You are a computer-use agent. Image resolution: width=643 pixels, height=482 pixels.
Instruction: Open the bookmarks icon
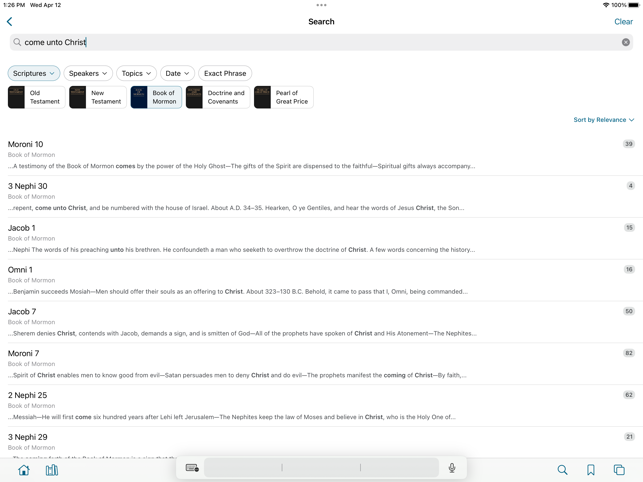tap(591, 469)
